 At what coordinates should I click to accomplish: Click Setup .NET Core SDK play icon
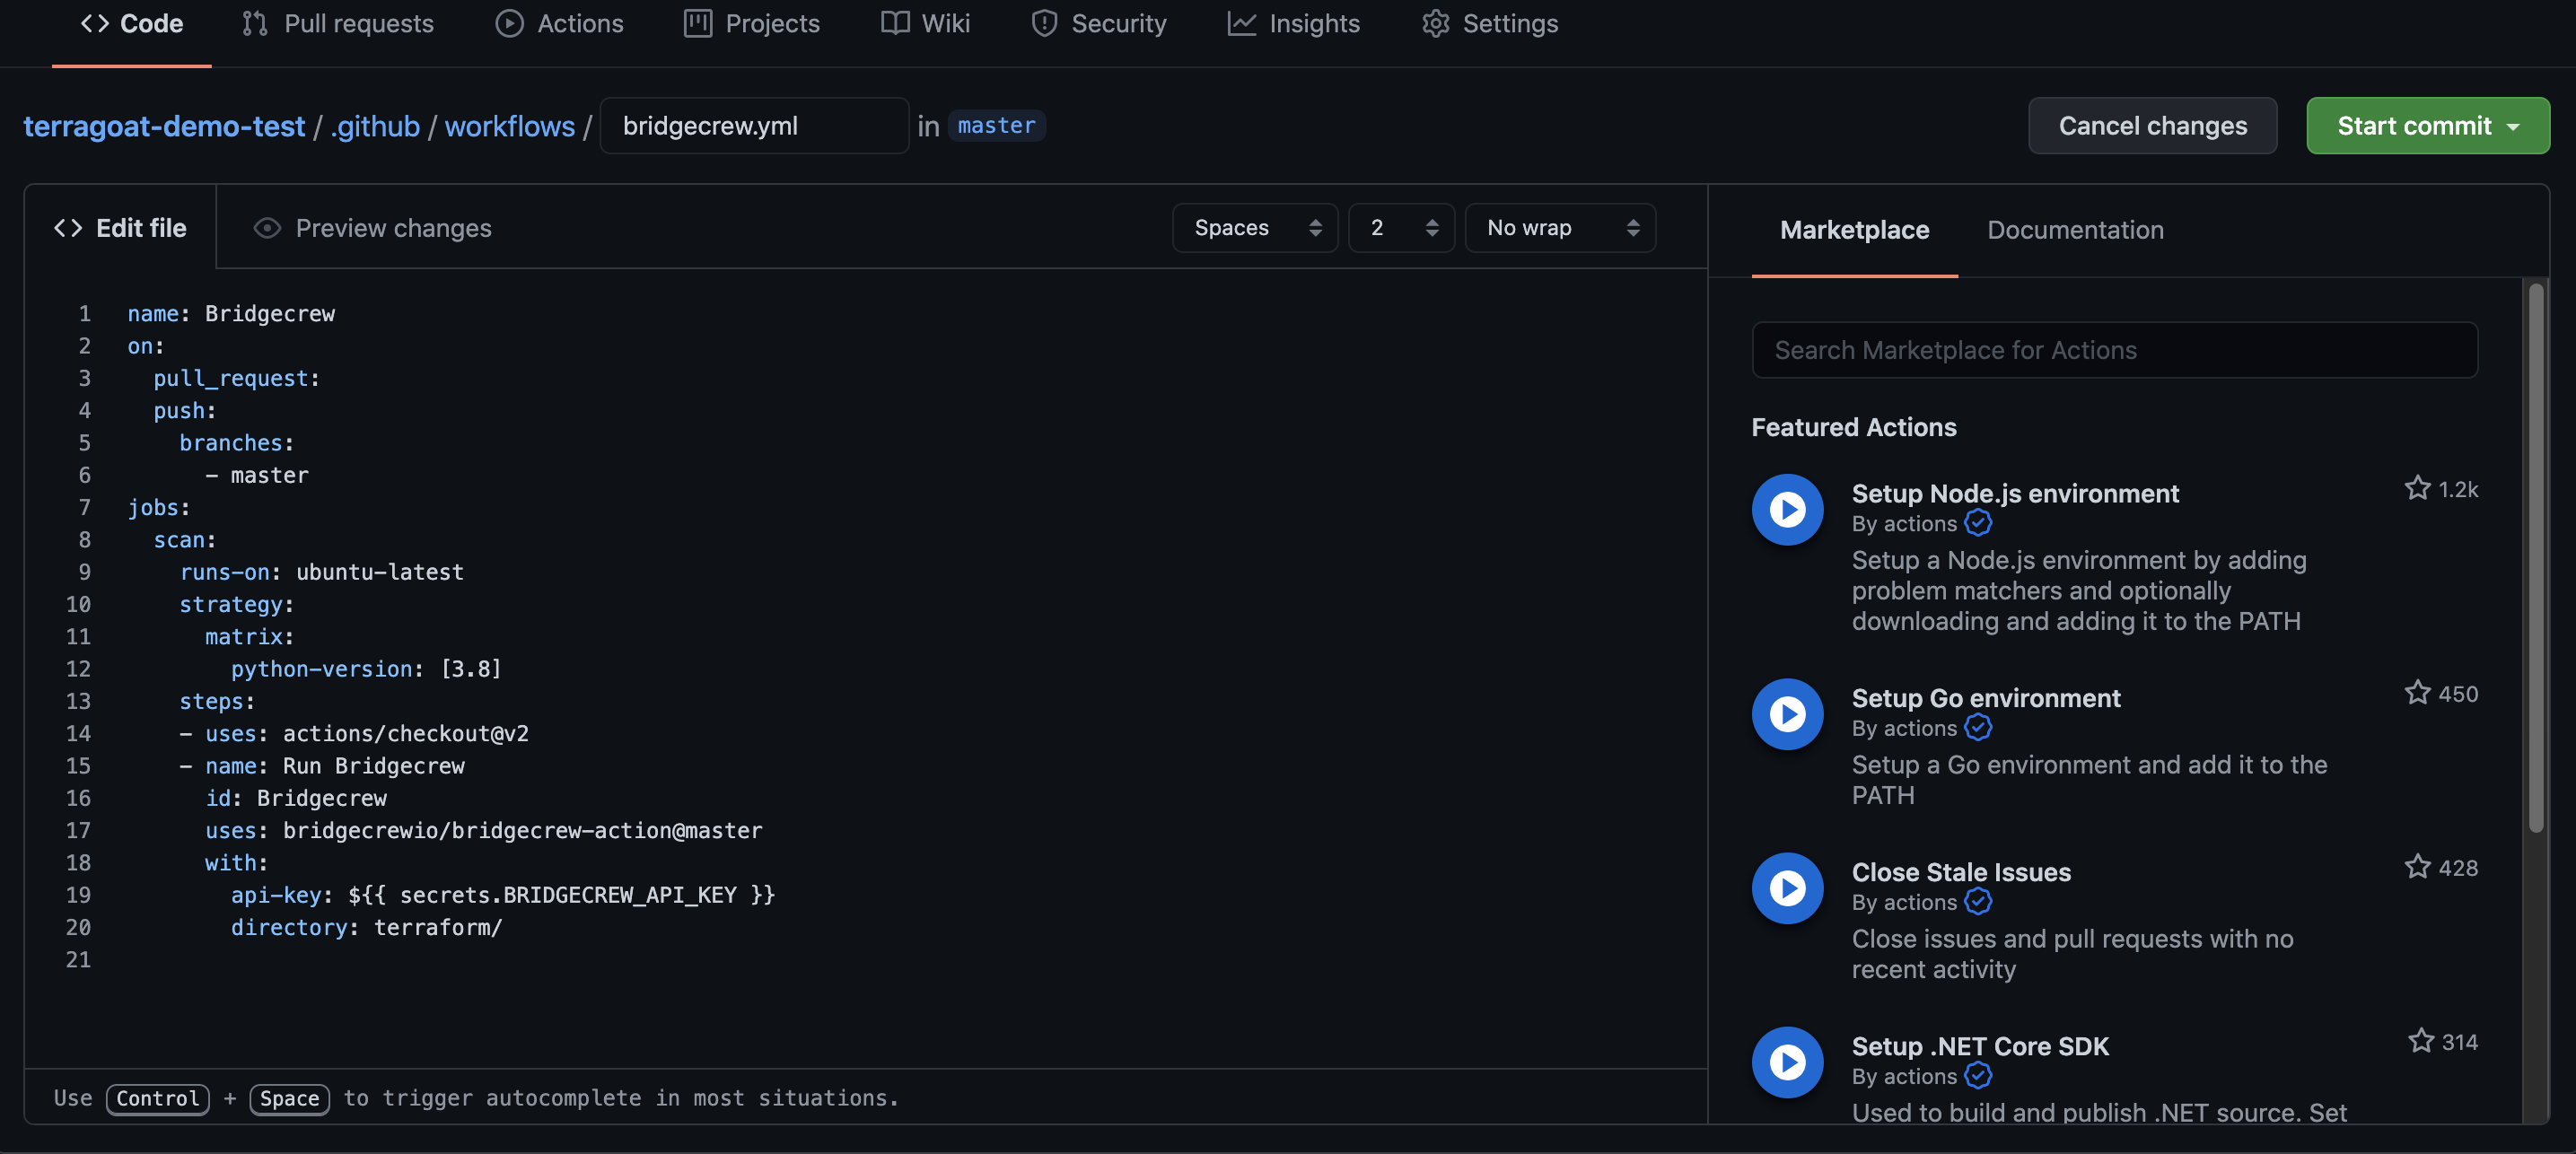click(x=1787, y=1062)
